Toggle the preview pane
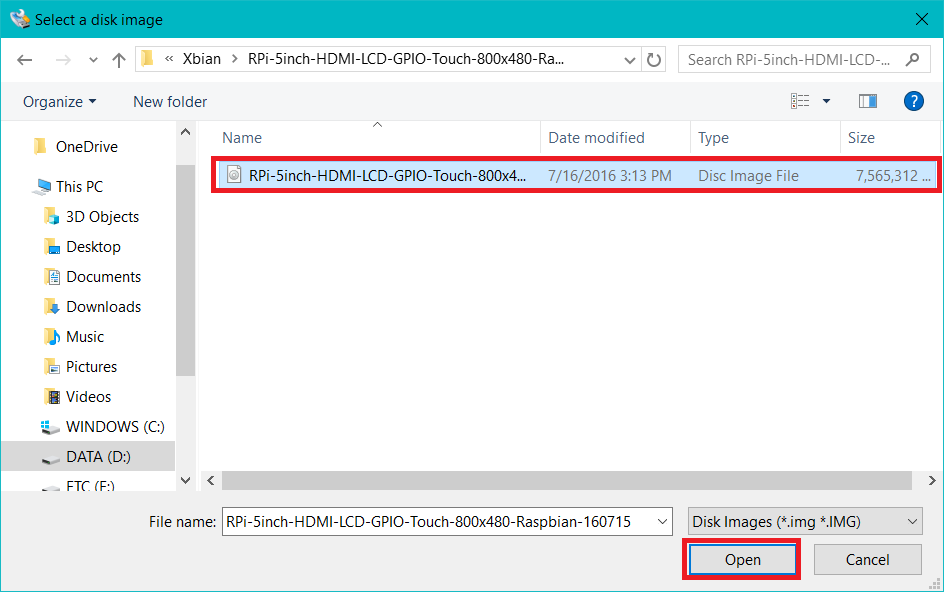The width and height of the screenshot is (944, 592). click(868, 101)
